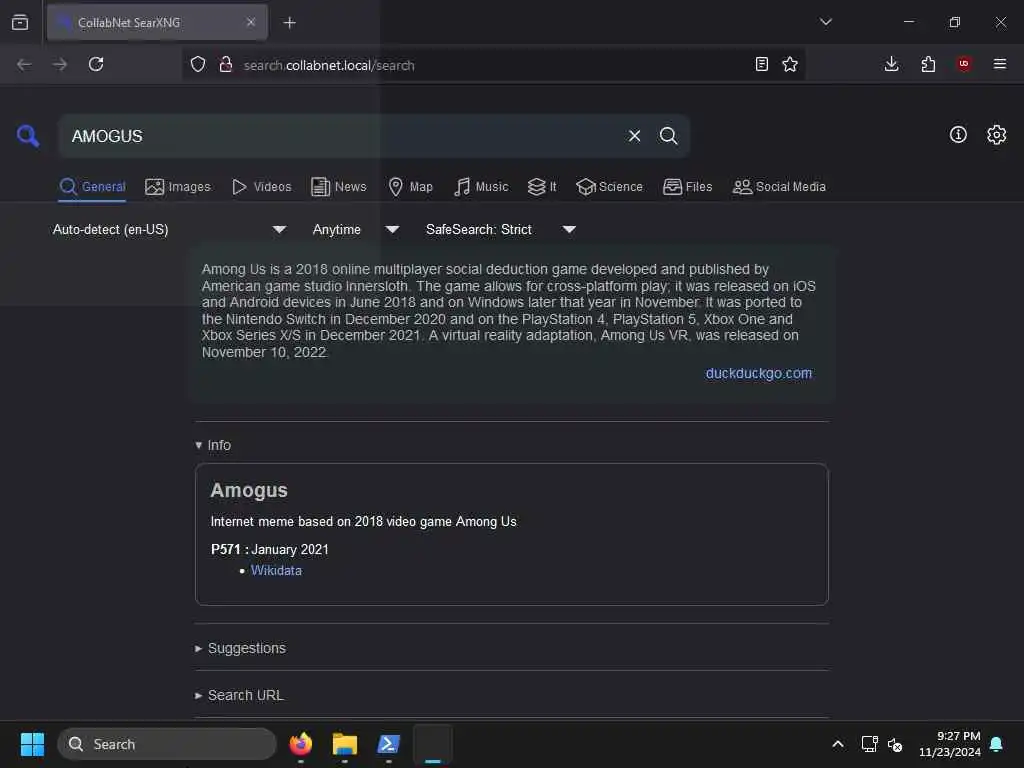The height and width of the screenshot is (768, 1024).
Task: Collapse the Info section
Action: click(213, 445)
